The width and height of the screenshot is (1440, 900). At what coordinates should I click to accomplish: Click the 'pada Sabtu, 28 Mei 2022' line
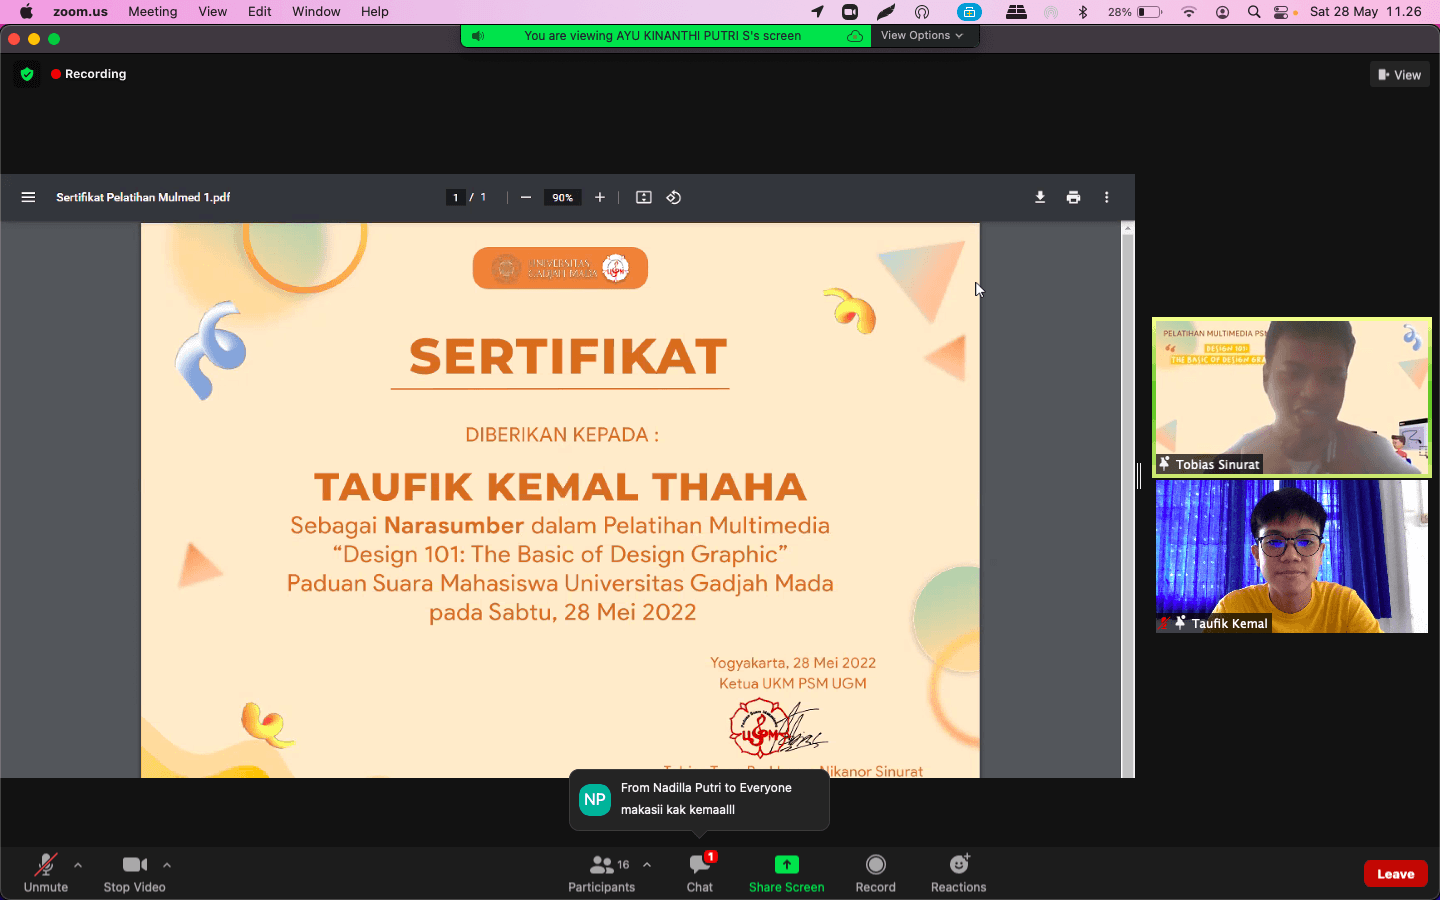tap(562, 612)
